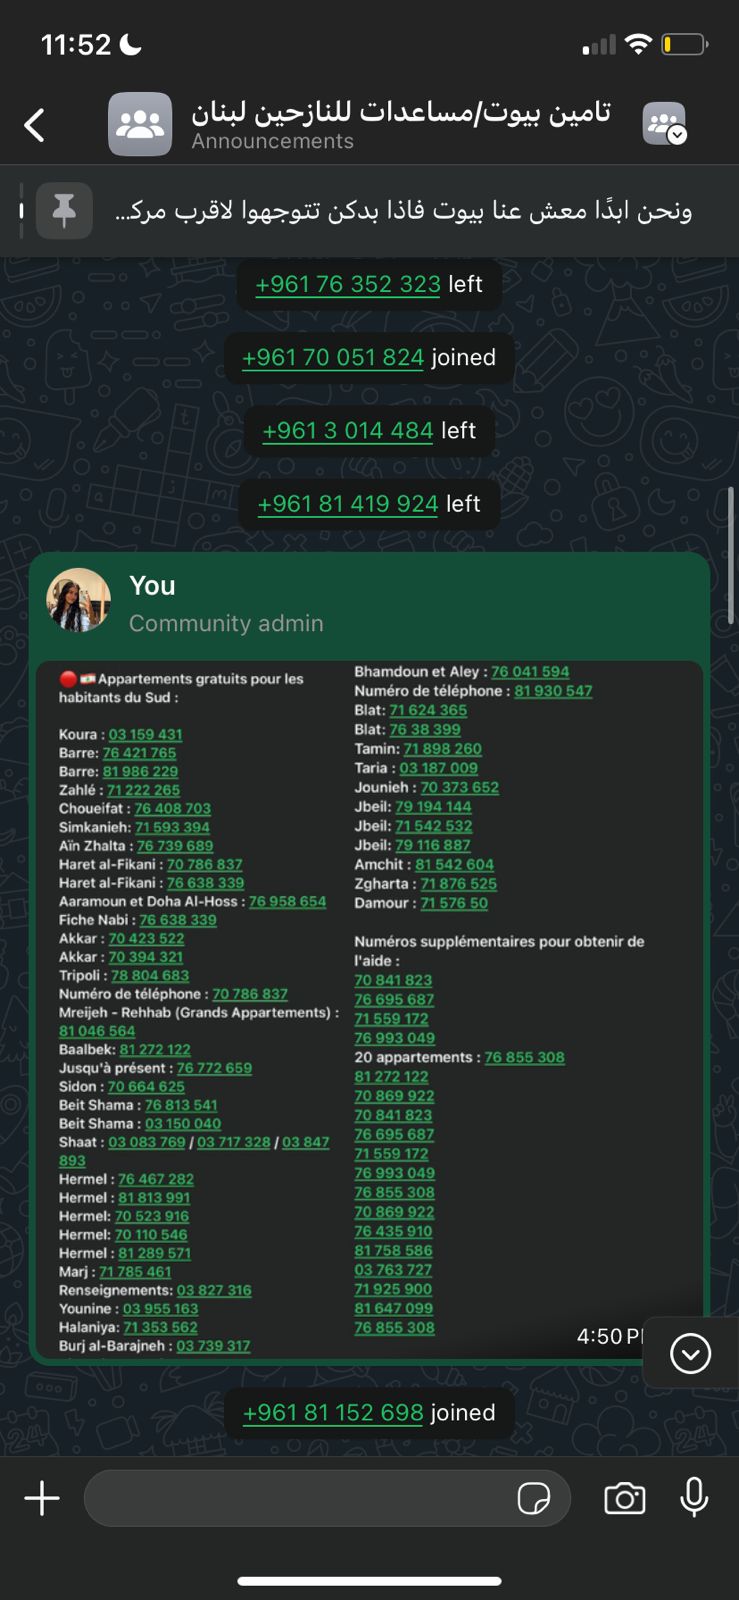Tap the pinned message pin icon
Image resolution: width=739 pixels, height=1600 pixels.
[x=64, y=211]
